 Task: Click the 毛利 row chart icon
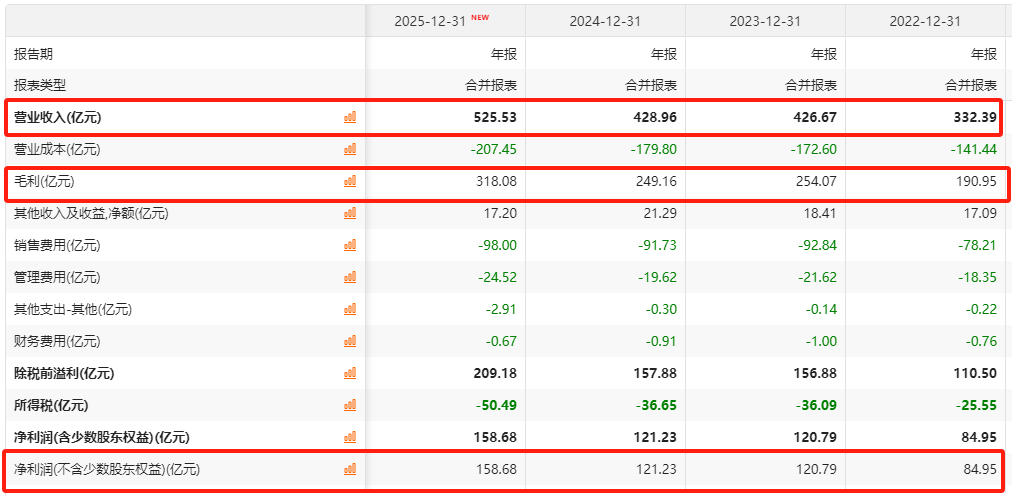tap(350, 181)
